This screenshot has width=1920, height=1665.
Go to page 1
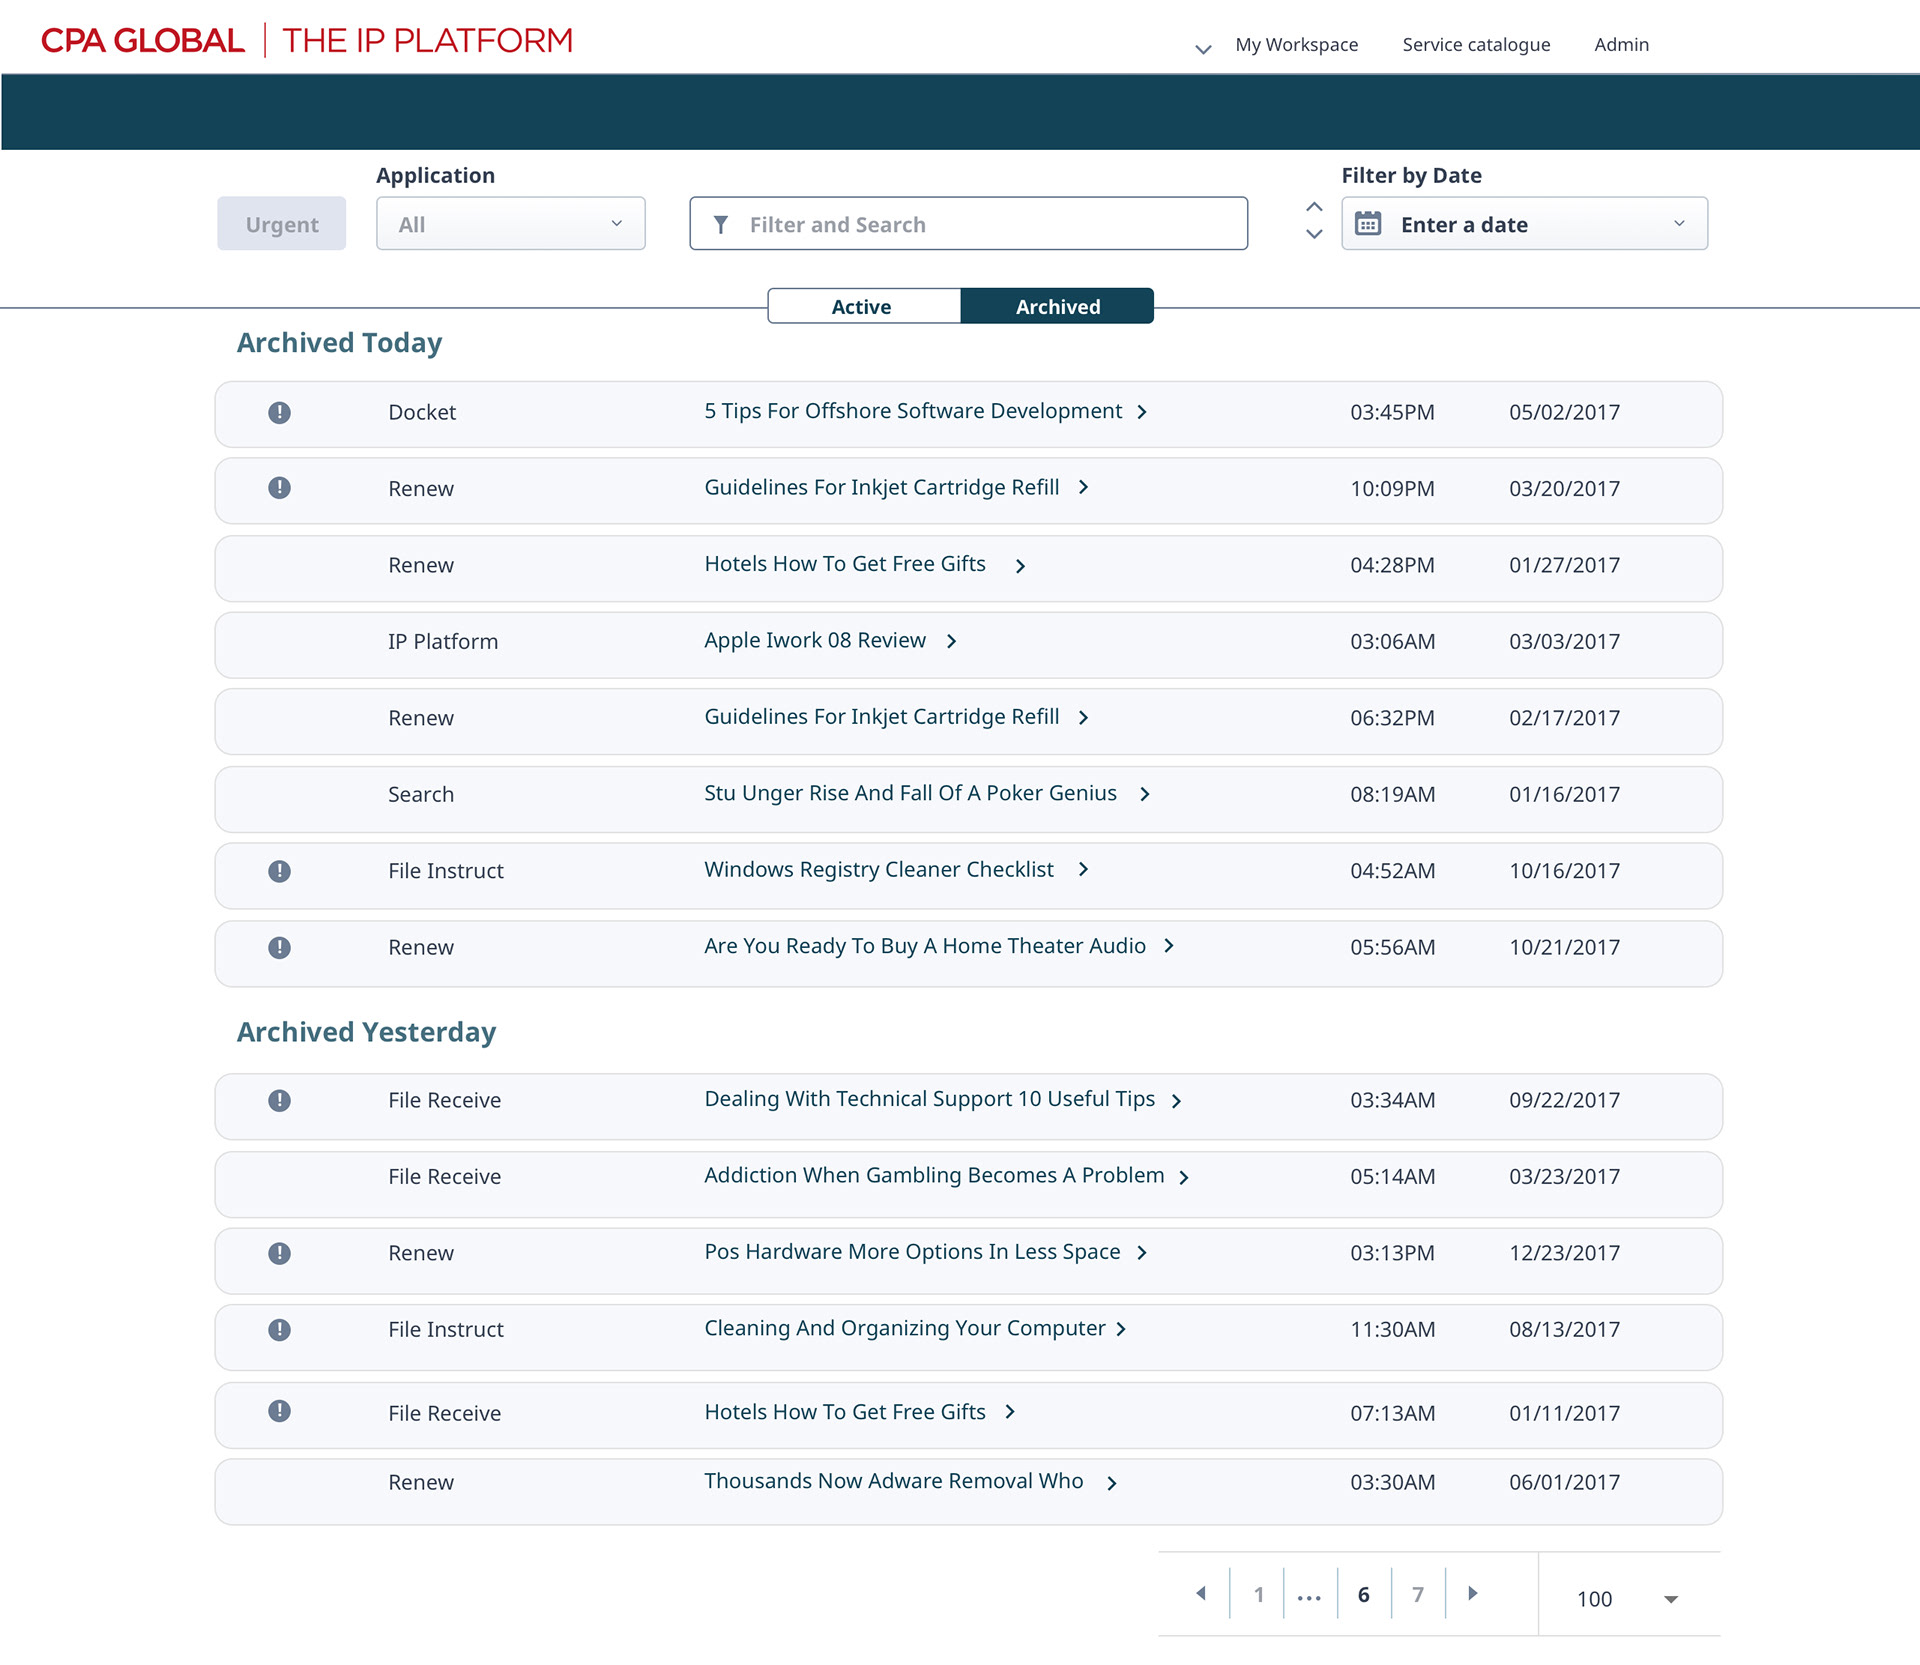click(x=1258, y=1595)
